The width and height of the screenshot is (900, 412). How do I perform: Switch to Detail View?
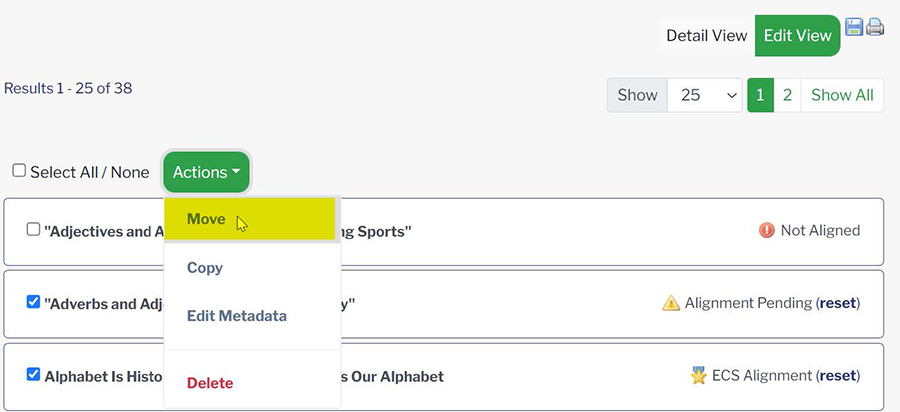tap(707, 36)
